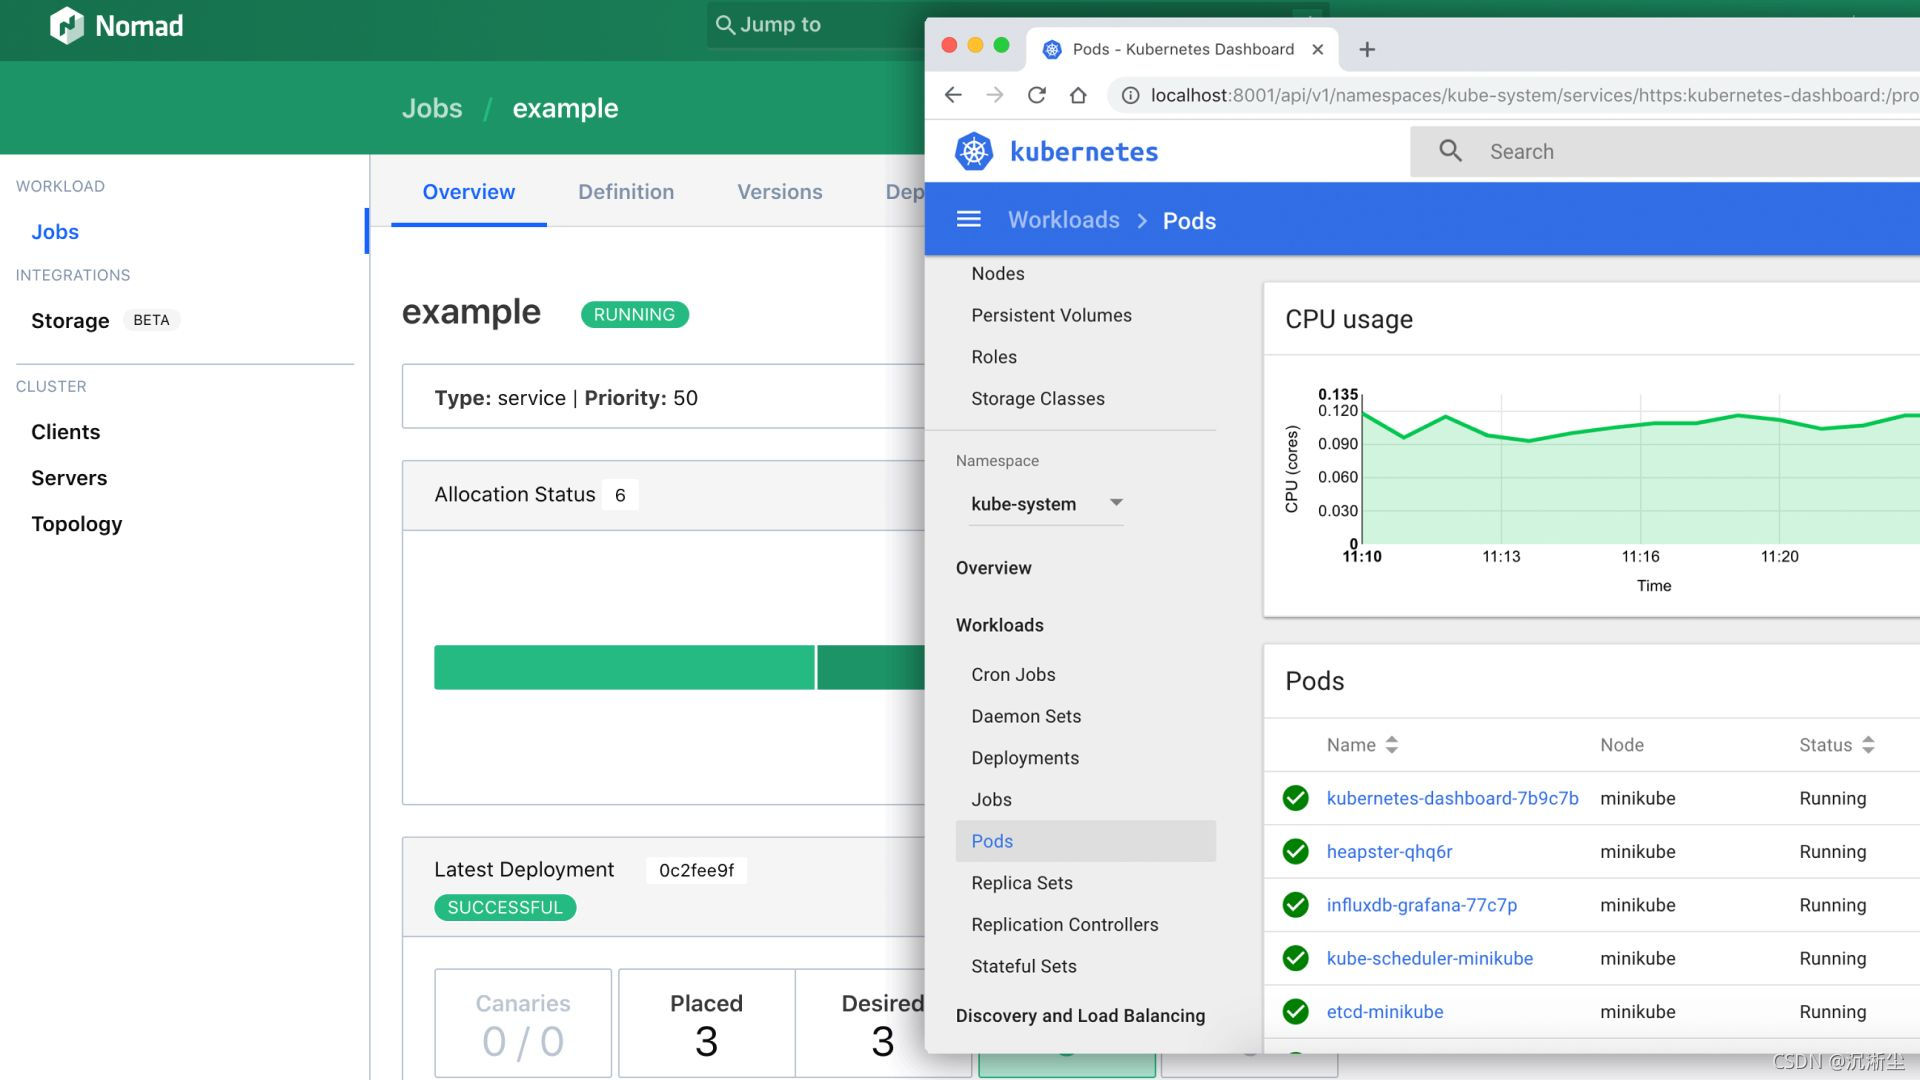Viewport: 1920px width, 1080px height.
Task: Click the light green allocation status bar segment
Action: coord(623,667)
